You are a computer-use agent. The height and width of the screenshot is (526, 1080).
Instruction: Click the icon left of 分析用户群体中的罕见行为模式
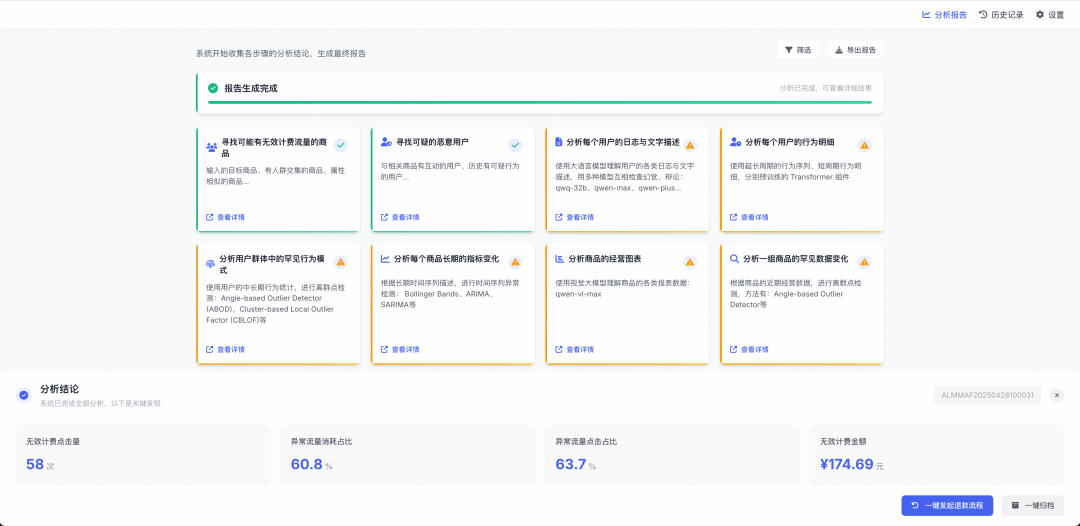pyautogui.click(x=211, y=264)
